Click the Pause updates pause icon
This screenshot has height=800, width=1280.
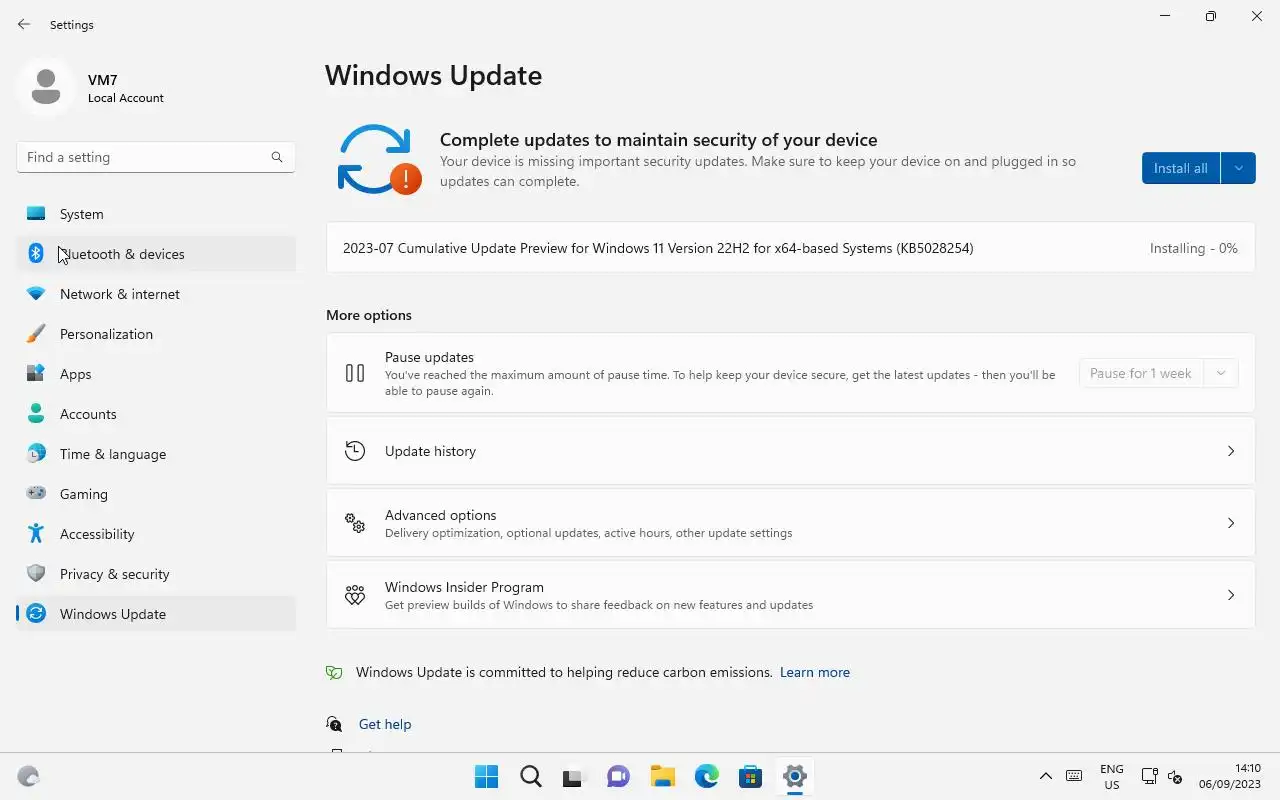(x=355, y=373)
